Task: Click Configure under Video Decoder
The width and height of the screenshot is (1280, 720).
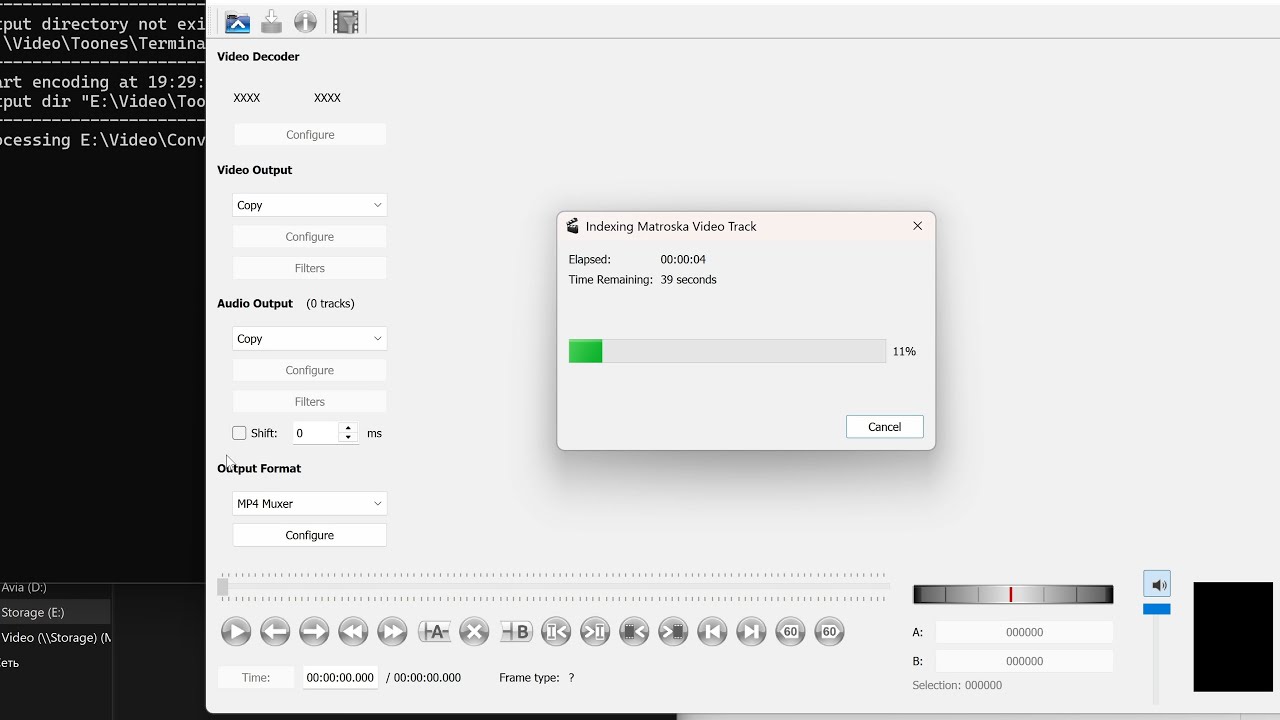Action: point(310,135)
